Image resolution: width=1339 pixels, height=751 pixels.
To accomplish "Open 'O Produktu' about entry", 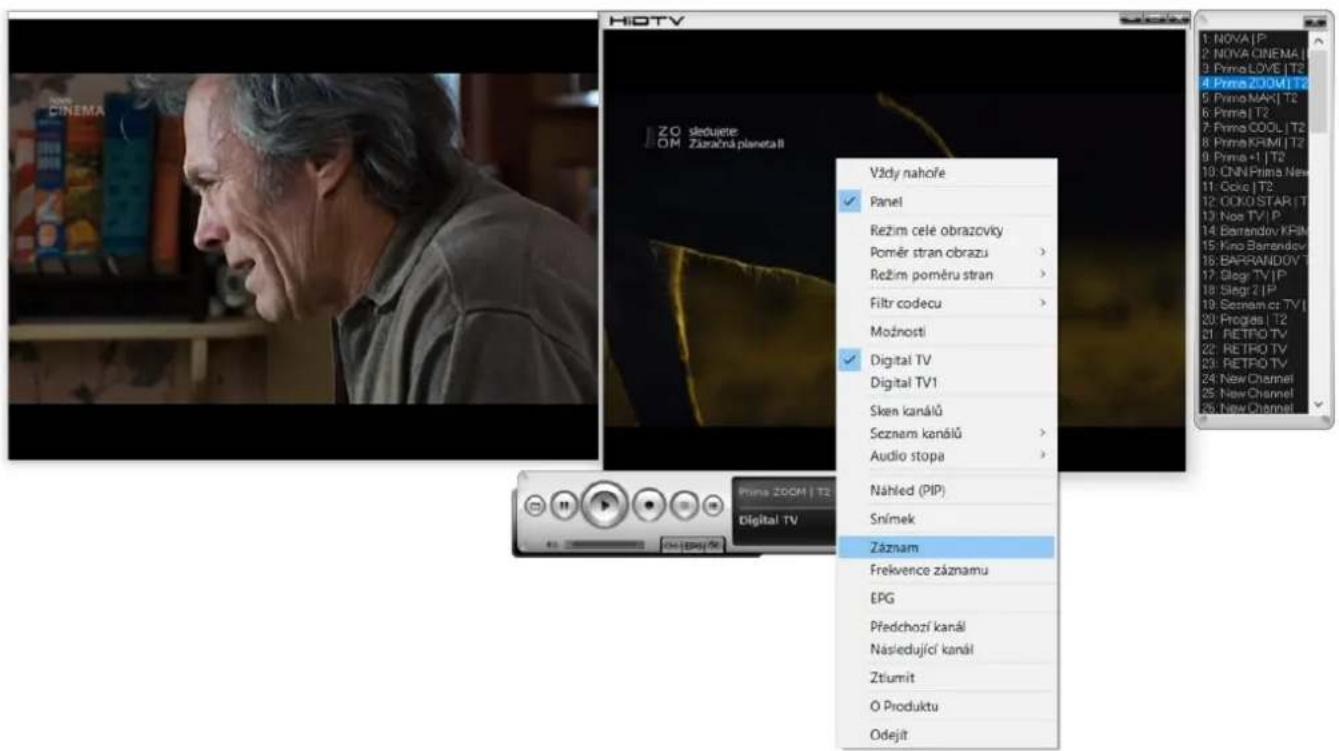I will 946,706.
